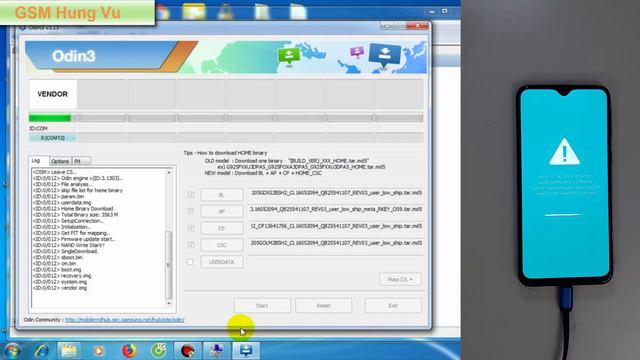This screenshot has width=640, height=360.
Task: Click the purple icon in Odin banner
Action: 357,52
